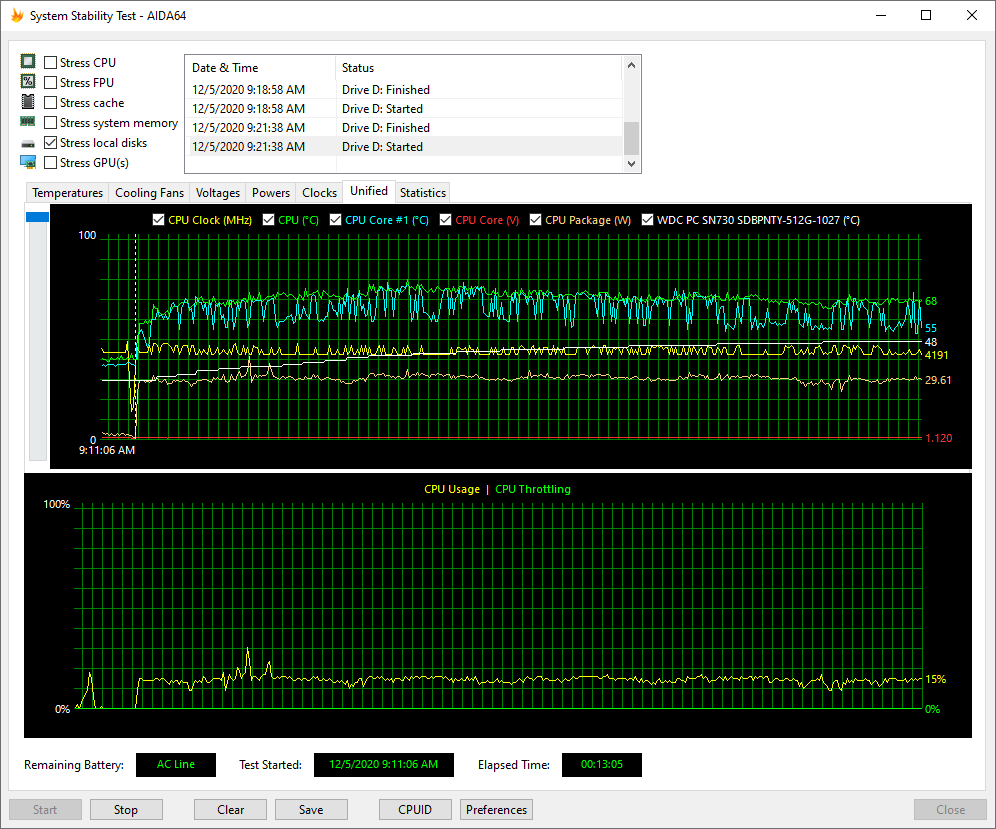Screen dimensions: 996x829
Task: Click the FPU percent icon beside Stress FPU
Action: point(28,82)
